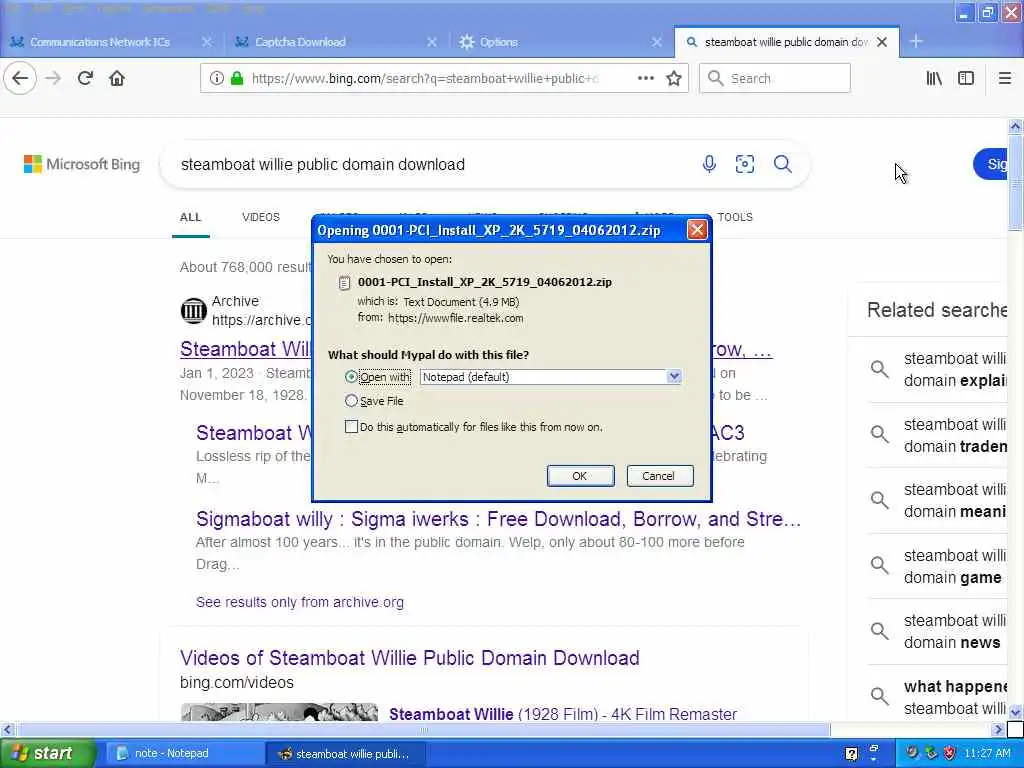Click the red shield icon in the system tray
Screen dimensions: 1024x768
950,753
